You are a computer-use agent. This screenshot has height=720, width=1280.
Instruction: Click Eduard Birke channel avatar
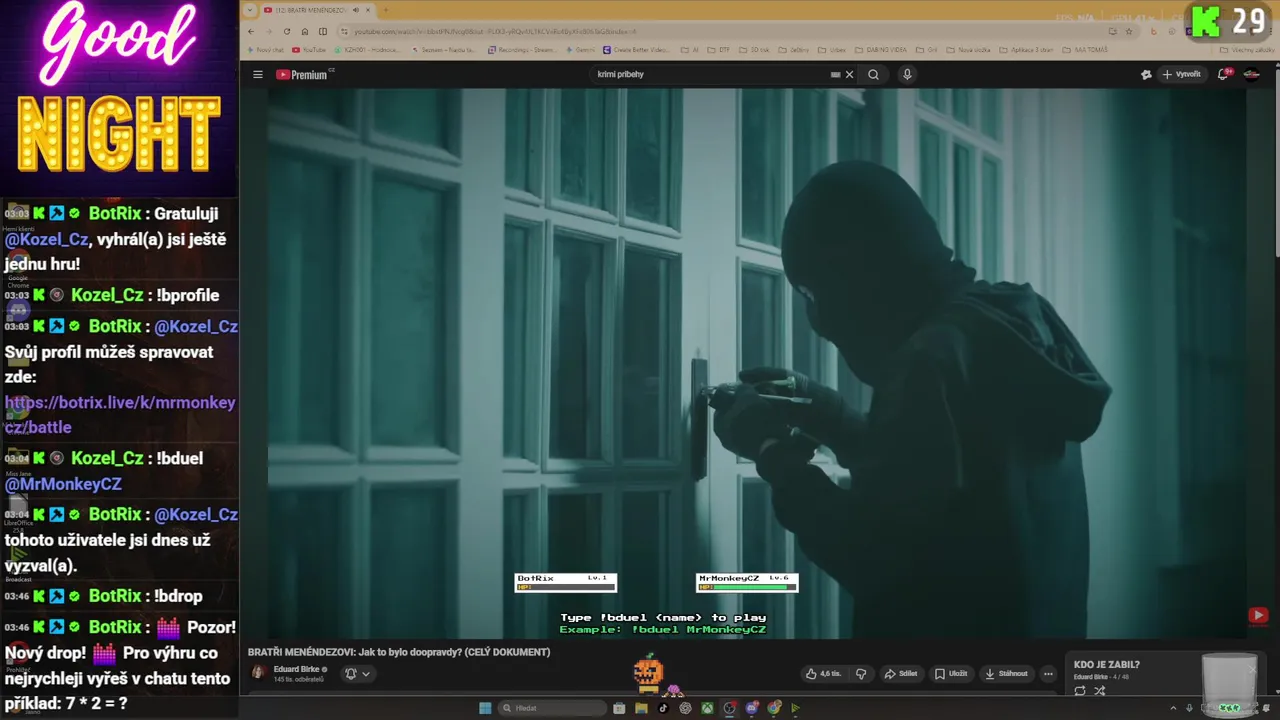click(x=258, y=673)
